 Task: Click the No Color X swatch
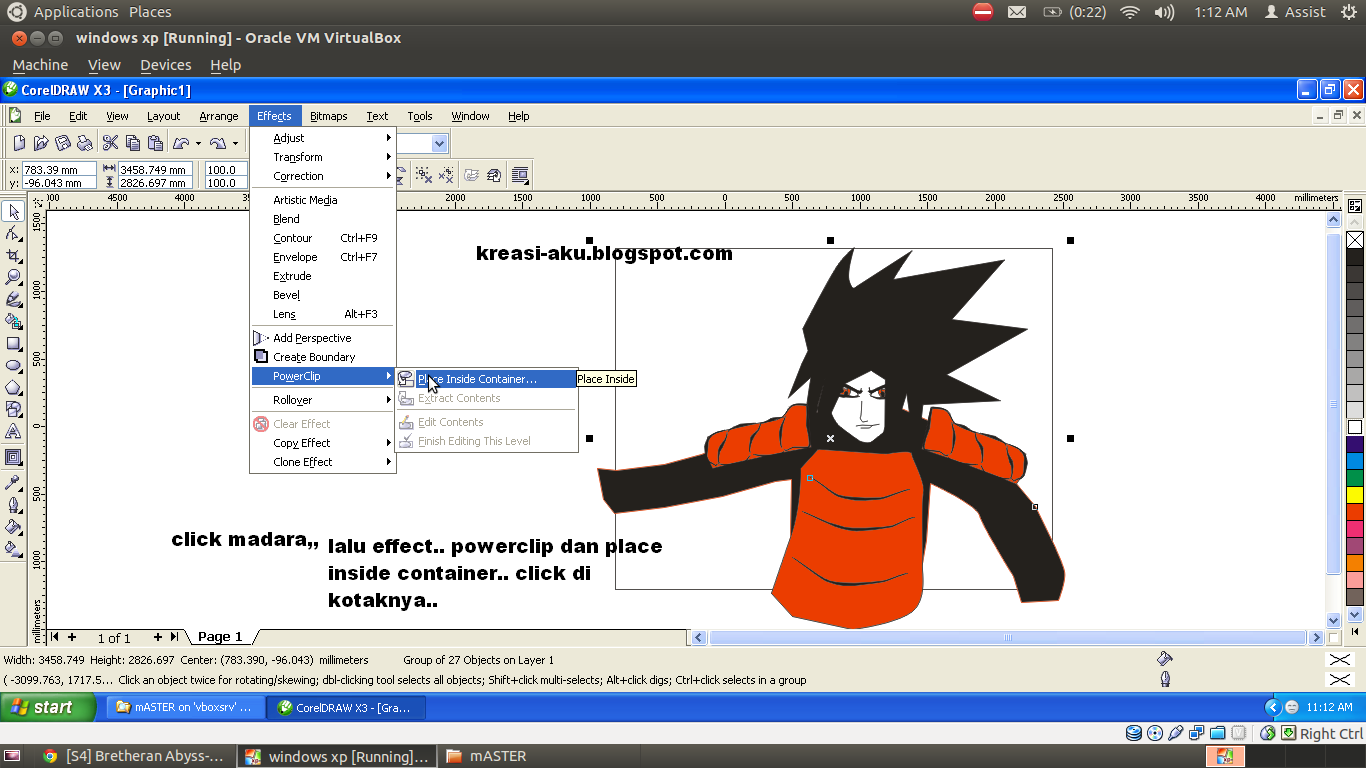pos(1355,240)
